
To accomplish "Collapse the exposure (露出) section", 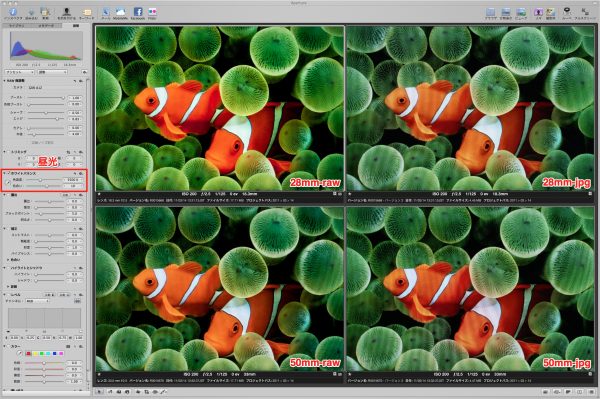I will [x=4, y=195].
